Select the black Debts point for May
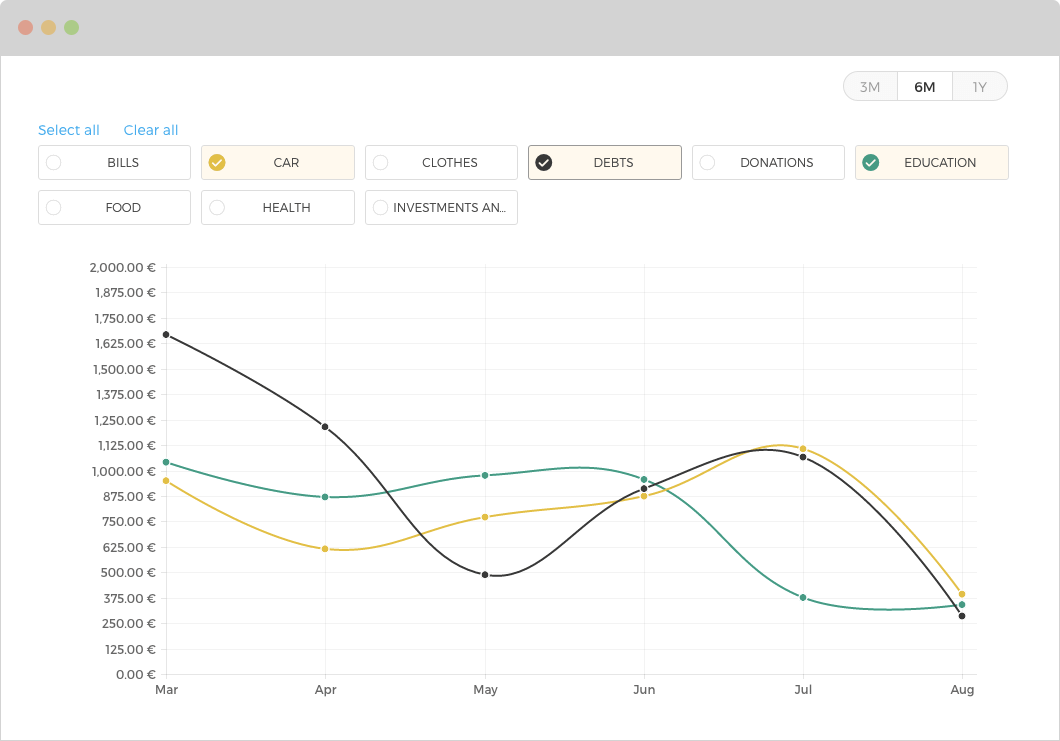This screenshot has height=741, width=1060. [485, 575]
